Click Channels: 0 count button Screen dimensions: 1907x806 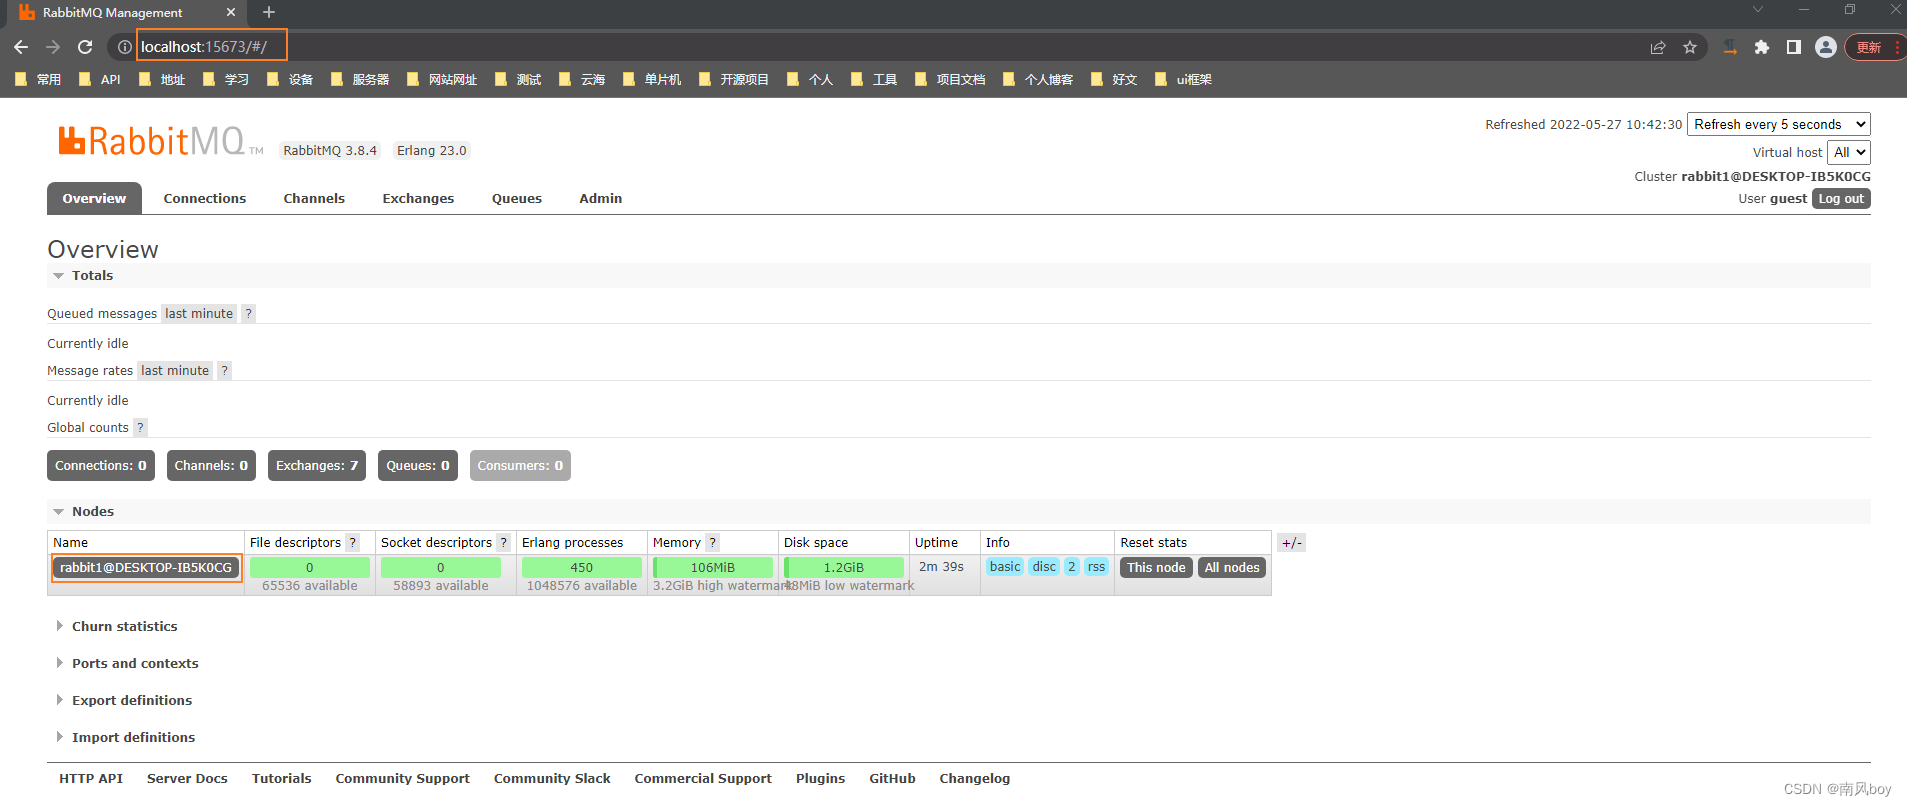211,466
